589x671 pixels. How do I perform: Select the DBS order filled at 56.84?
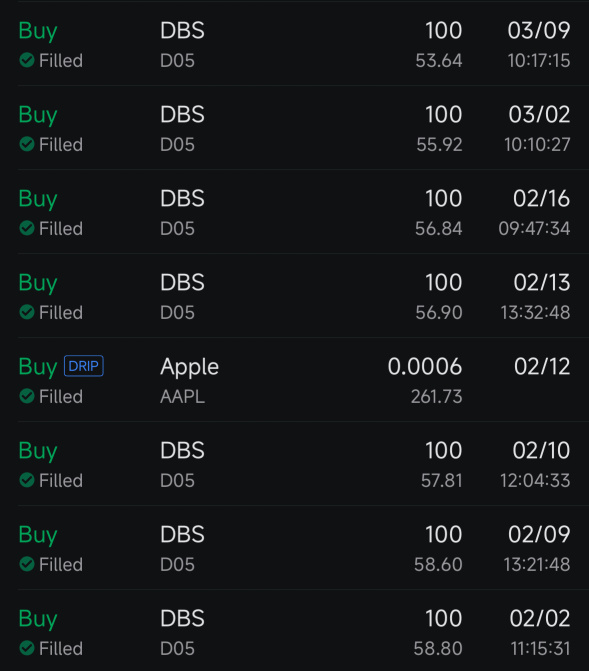(294, 211)
